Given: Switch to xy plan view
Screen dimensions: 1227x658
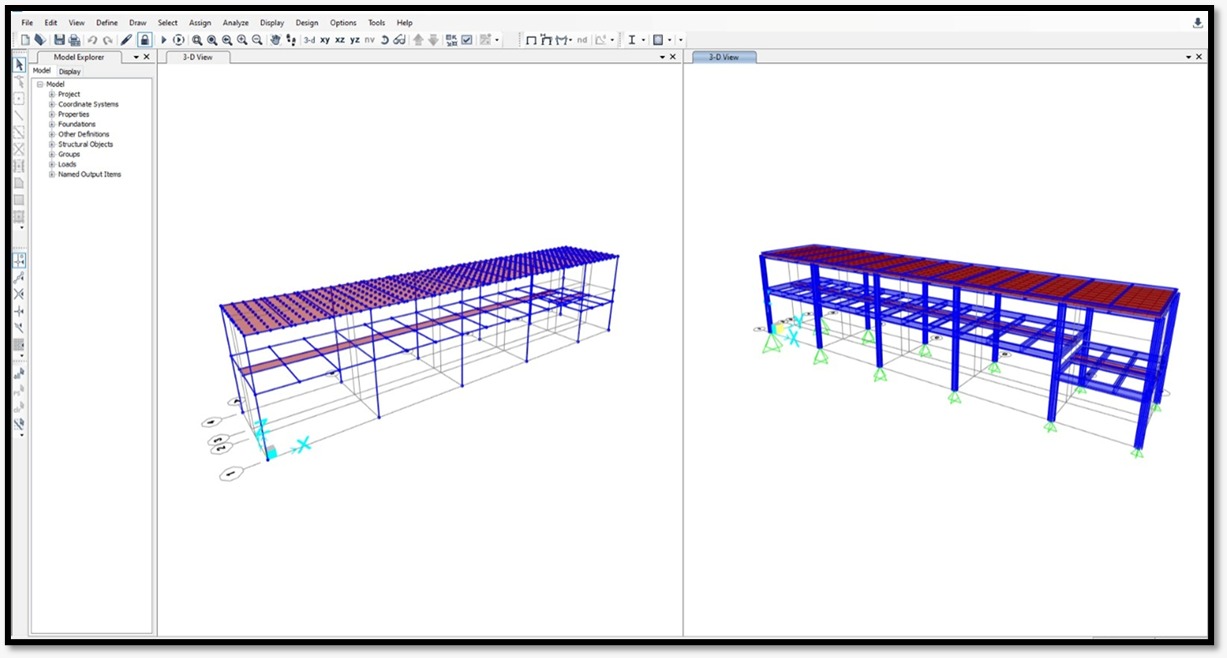Looking at the screenshot, I should click(325, 40).
